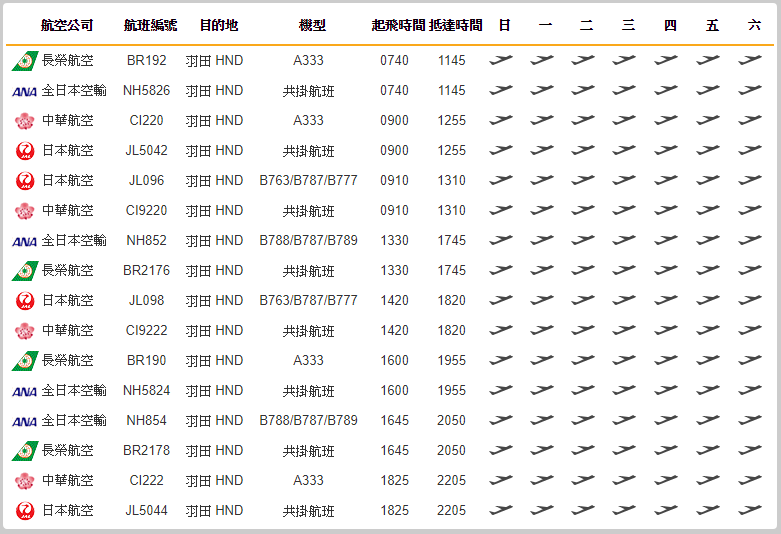The width and height of the screenshot is (781, 534).
Task: Click the Sunday (日) plane icon for CI222
Action: click(x=501, y=480)
